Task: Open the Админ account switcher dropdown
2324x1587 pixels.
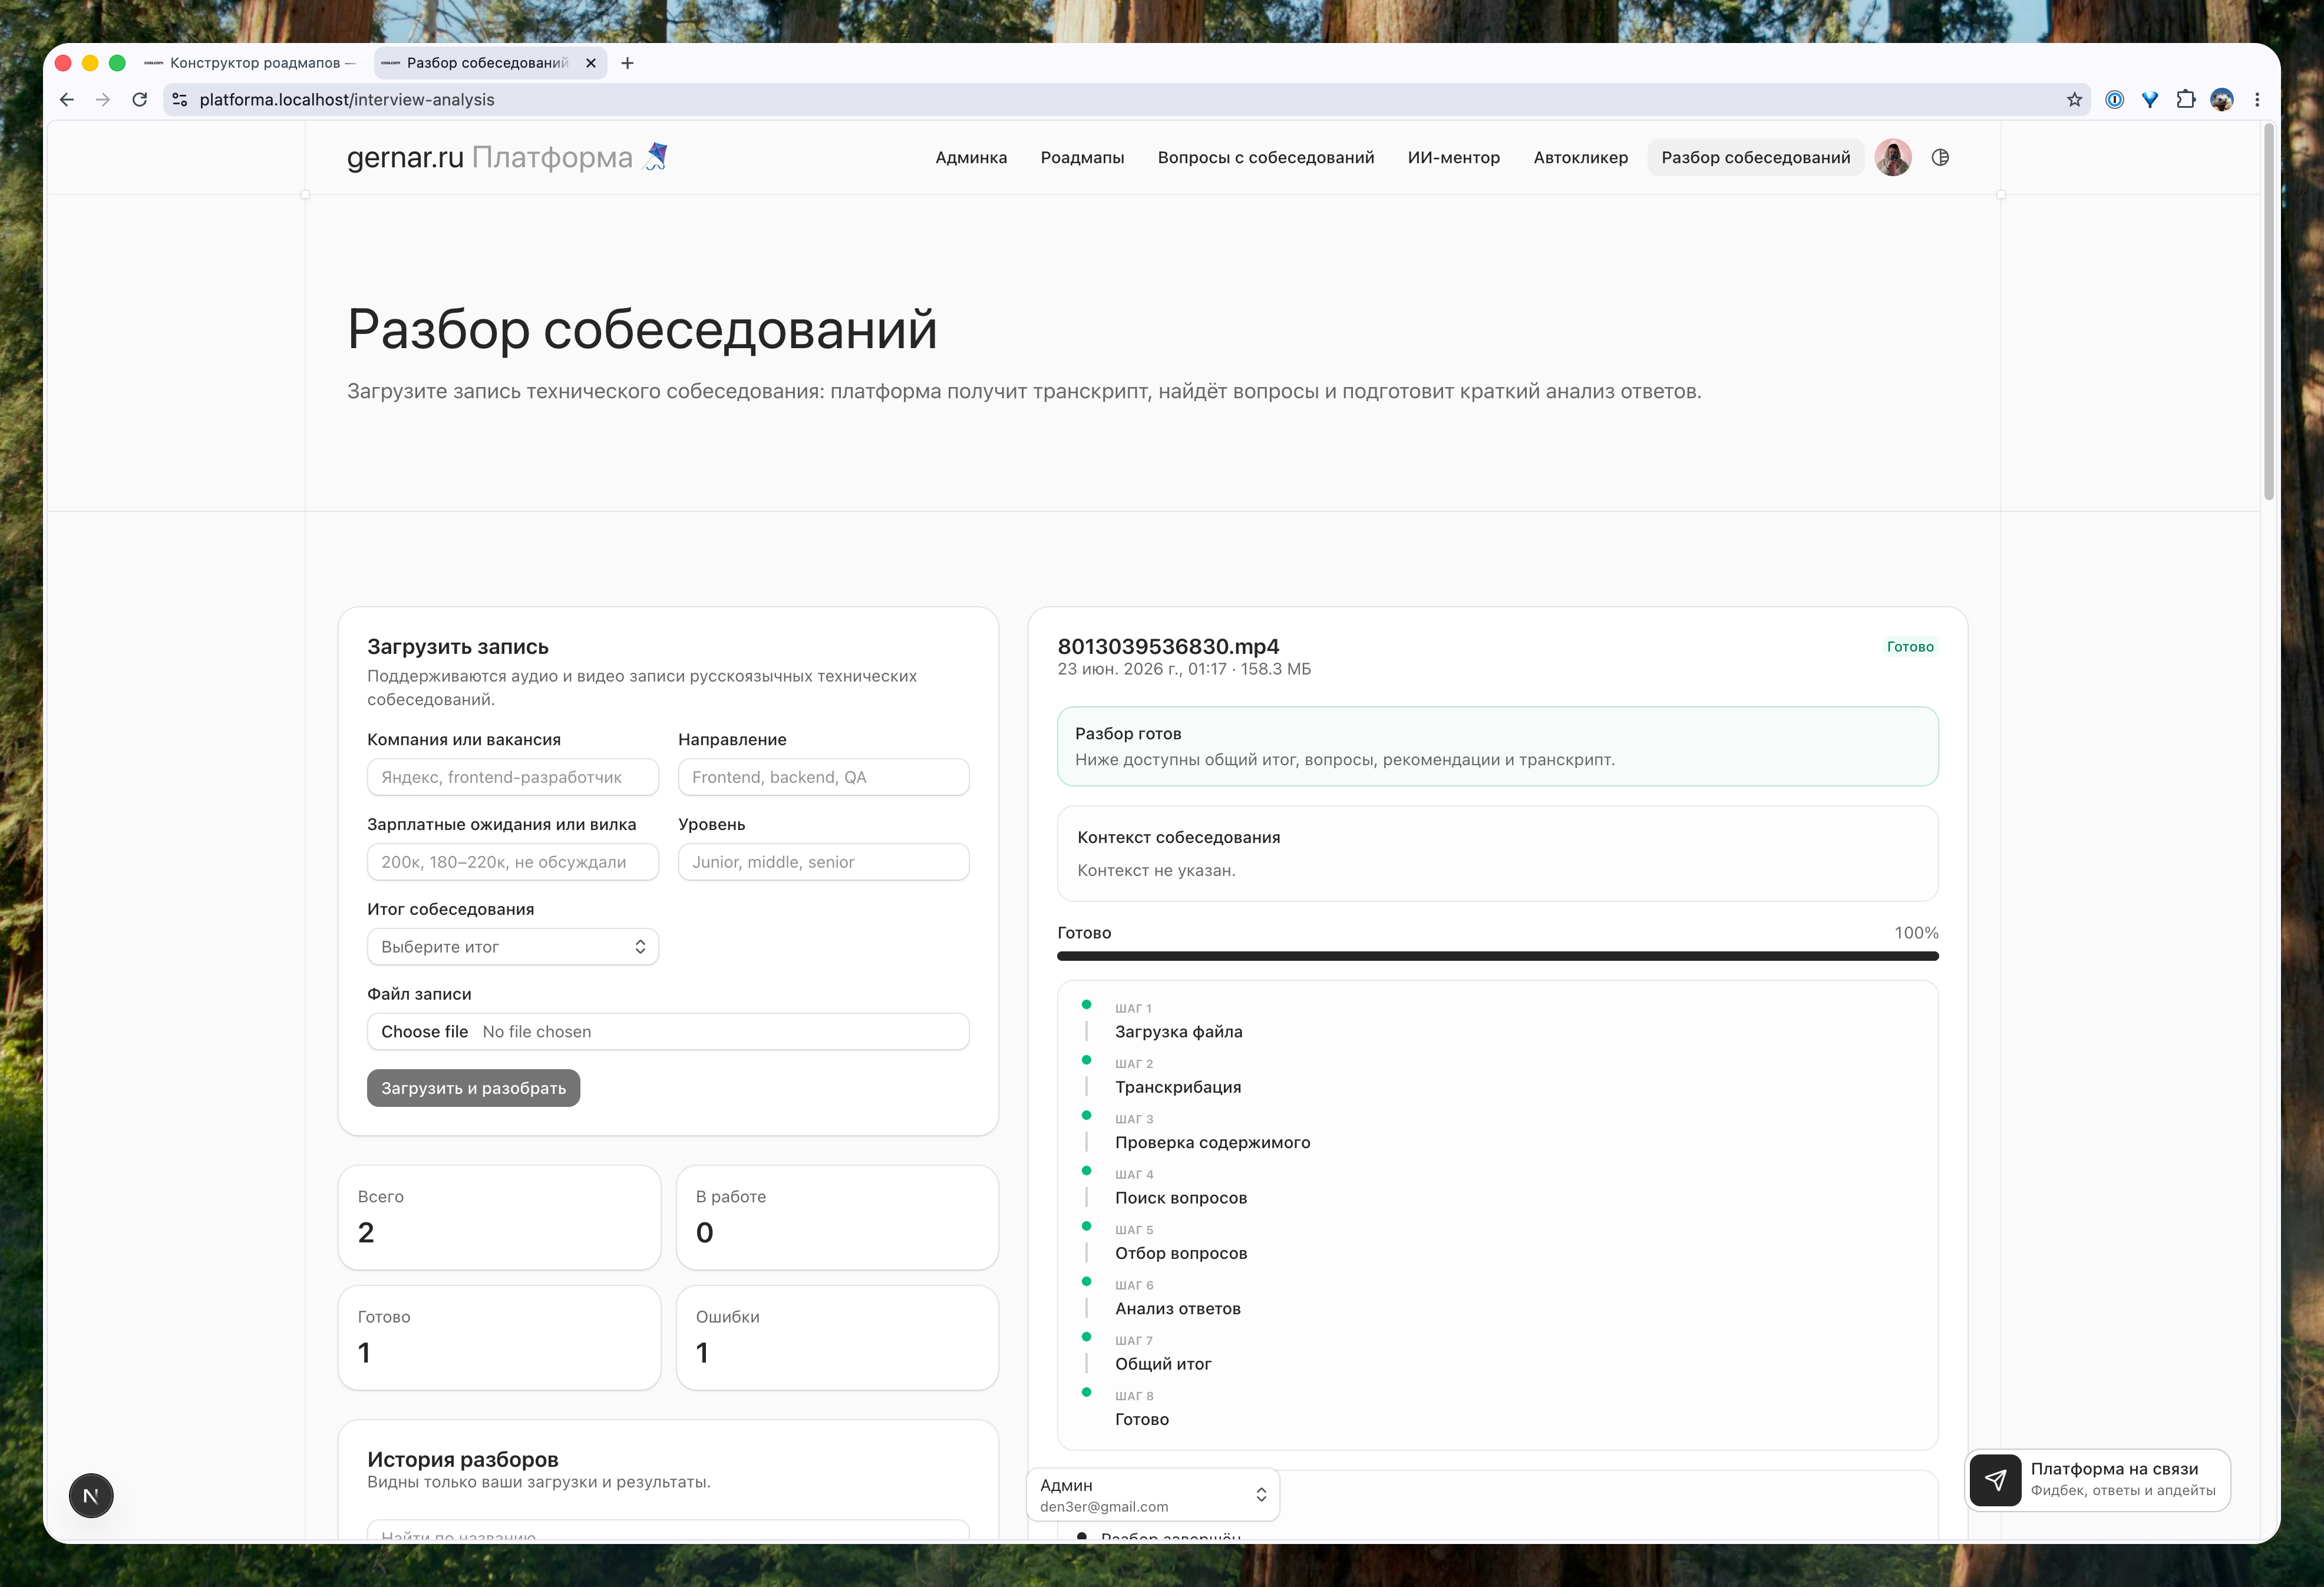Action: coord(1153,1495)
